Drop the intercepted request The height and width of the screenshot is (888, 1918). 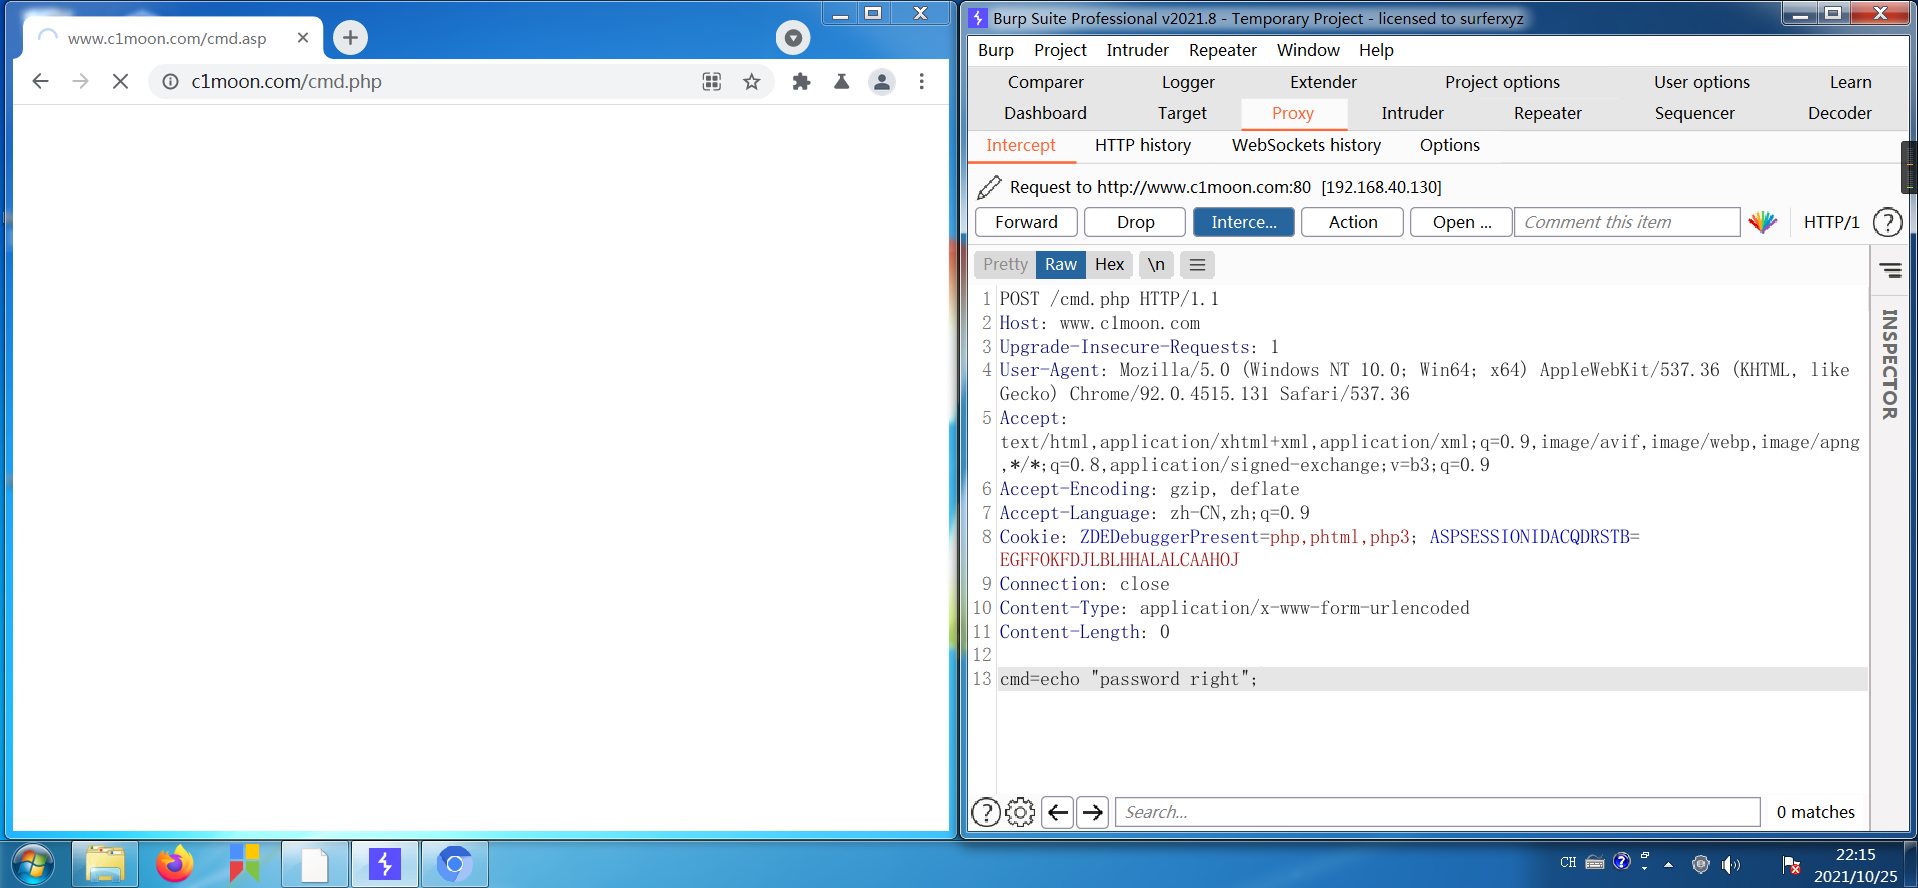click(x=1135, y=222)
